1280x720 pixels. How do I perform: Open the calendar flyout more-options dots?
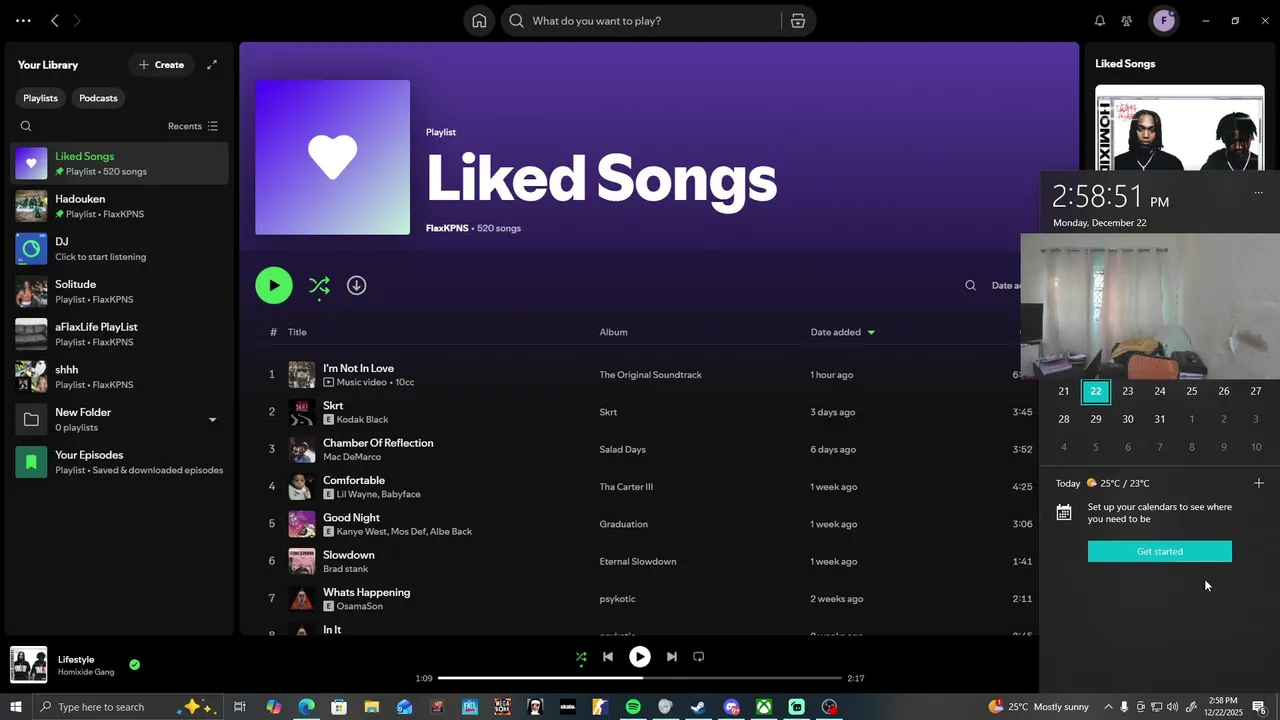point(1258,193)
